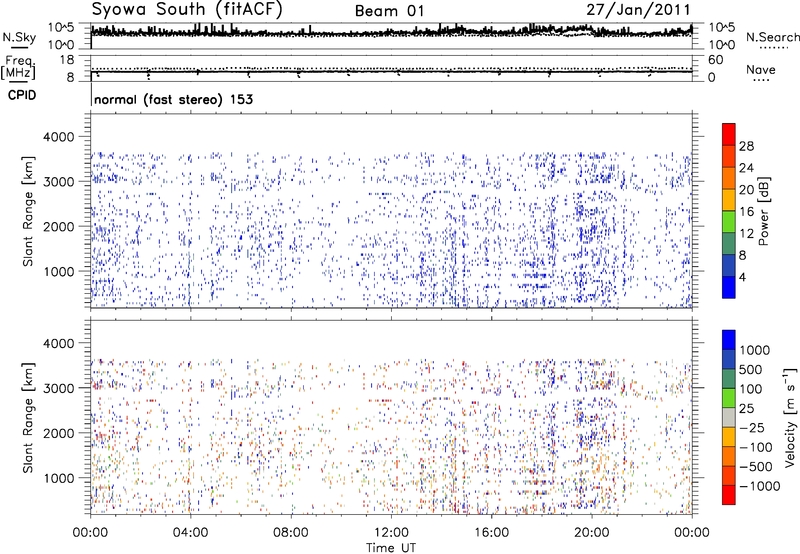Select the green 12–16 dB Power colorbar segment

[x=729, y=222]
